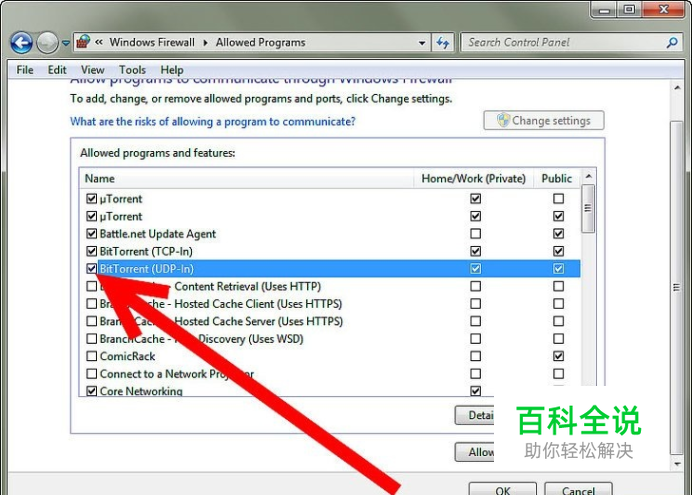Click the Allow another program button
This screenshot has width=692, height=495.
[x=474, y=452]
